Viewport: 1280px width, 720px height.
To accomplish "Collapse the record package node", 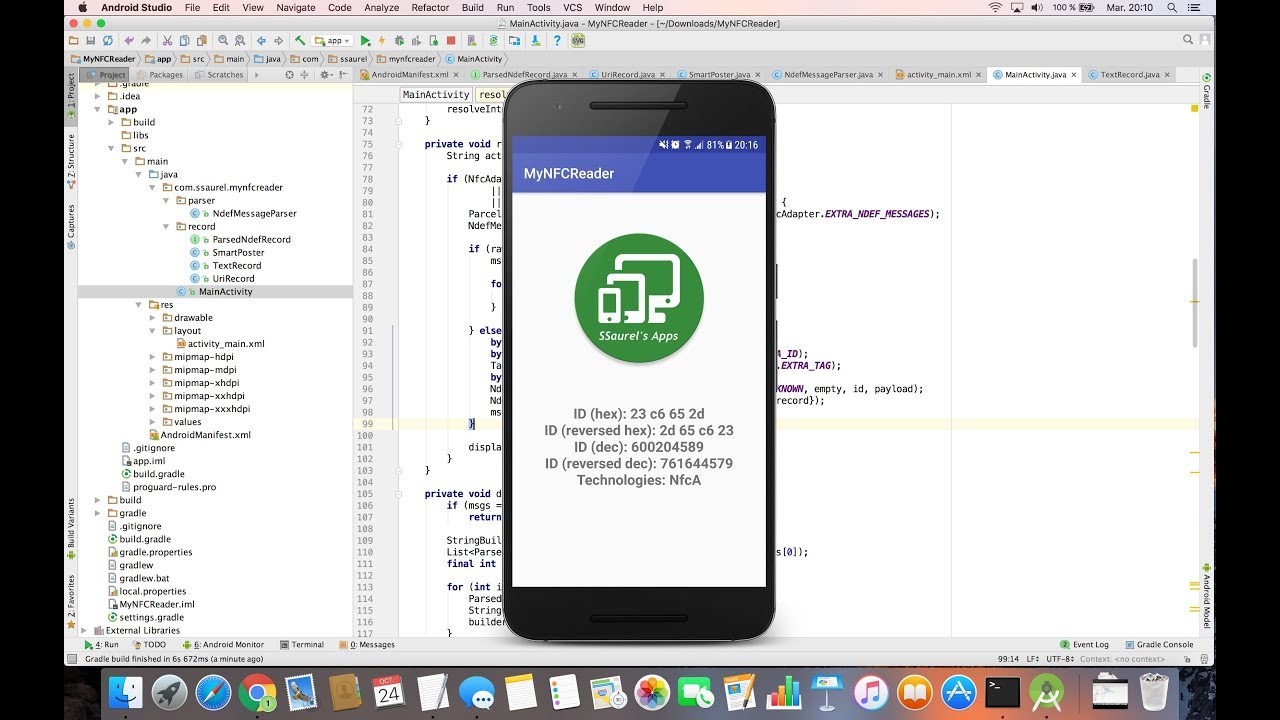I will [x=167, y=226].
